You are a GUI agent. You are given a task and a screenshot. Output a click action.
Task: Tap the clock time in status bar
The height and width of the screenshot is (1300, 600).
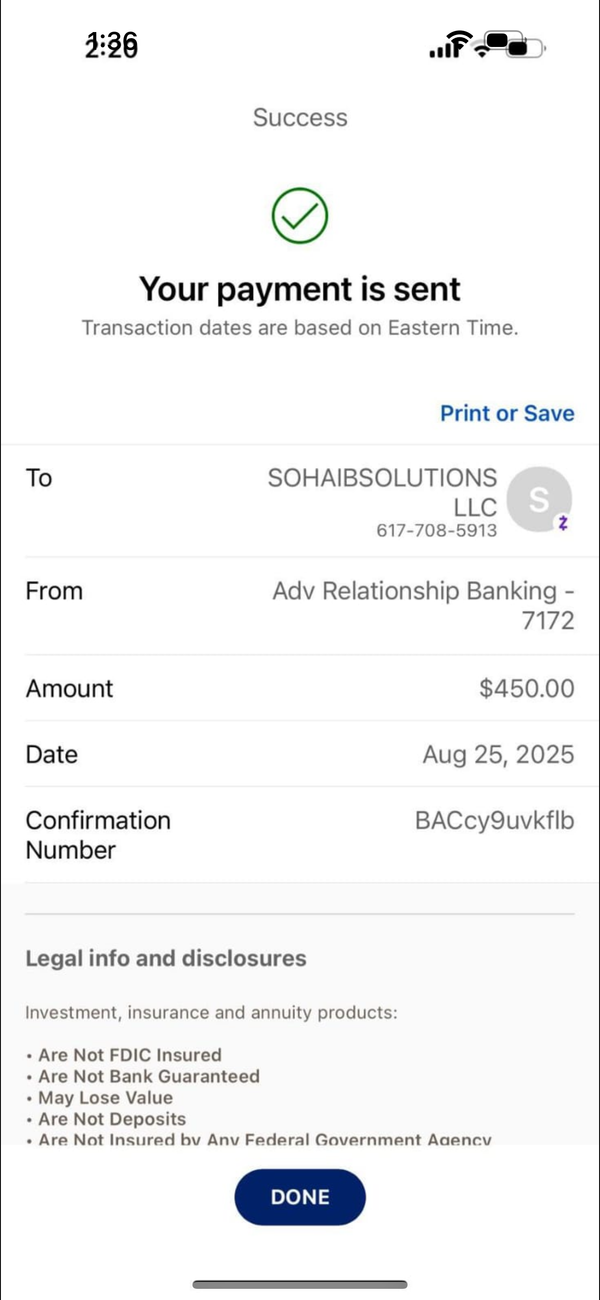click(x=112, y=44)
